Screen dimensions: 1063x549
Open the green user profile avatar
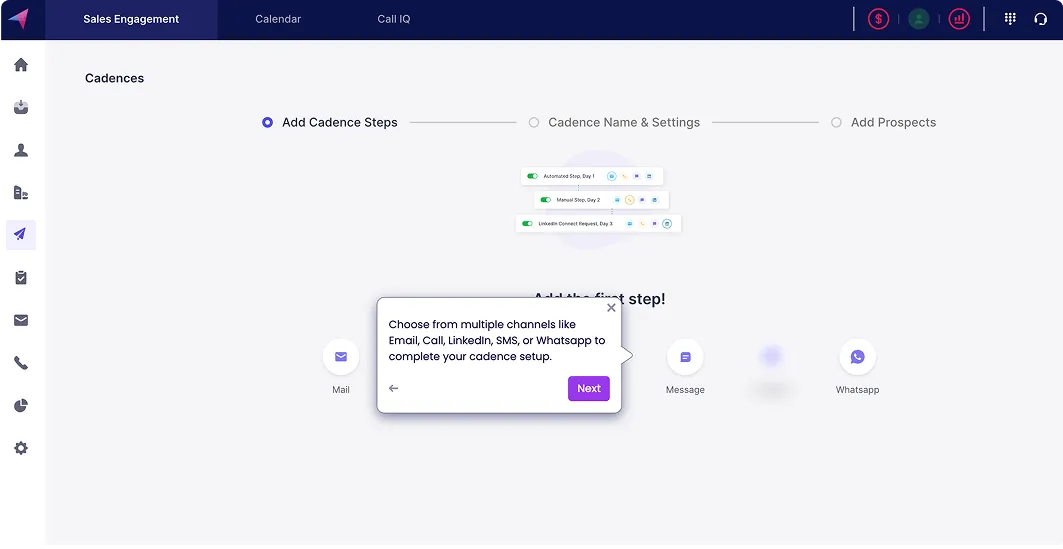coord(919,19)
